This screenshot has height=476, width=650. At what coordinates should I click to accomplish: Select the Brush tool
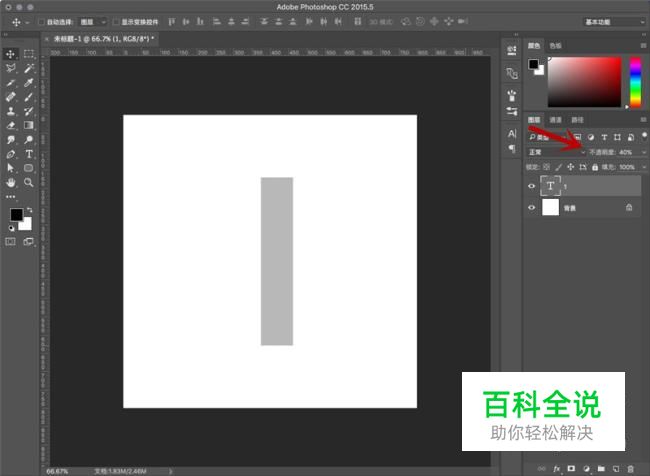point(29,97)
